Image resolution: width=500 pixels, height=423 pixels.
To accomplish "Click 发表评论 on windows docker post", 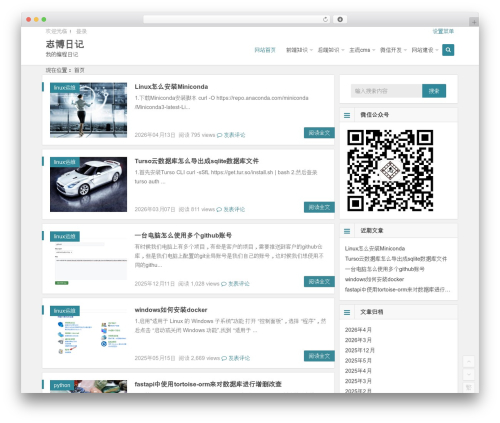I will (x=239, y=358).
